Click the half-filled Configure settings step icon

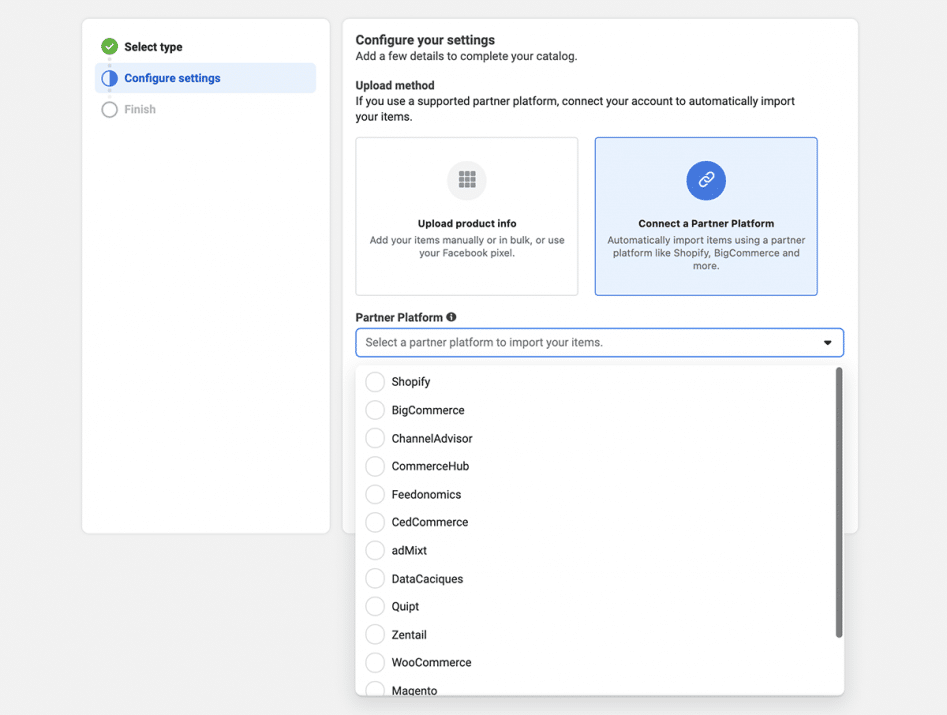pyautogui.click(x=110, y=78)
